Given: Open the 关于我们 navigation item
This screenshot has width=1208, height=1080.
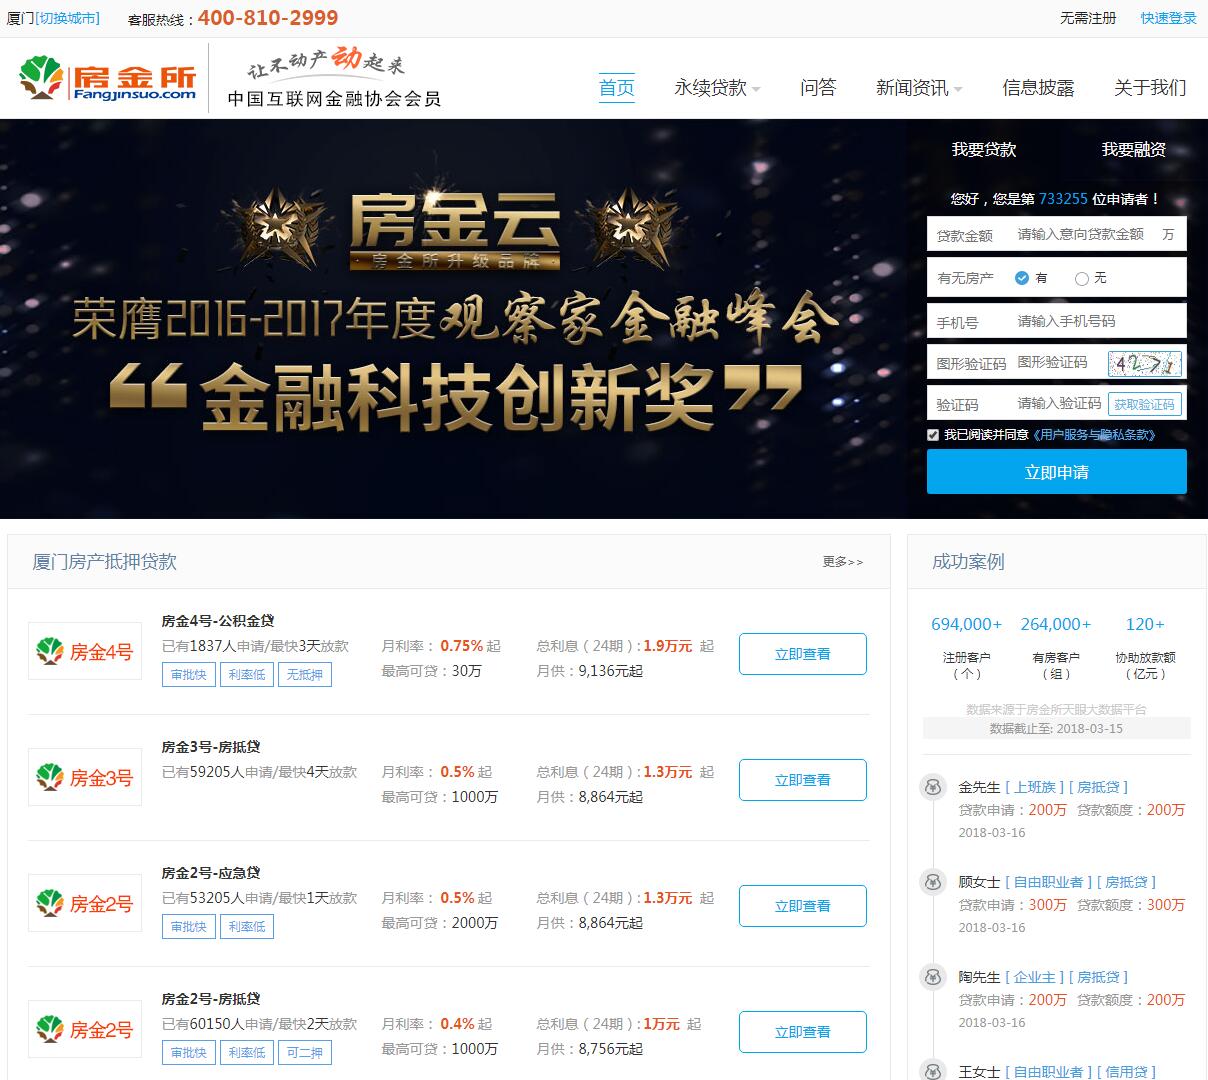Looking at the screenshot, I should [x=1150, y=88].
